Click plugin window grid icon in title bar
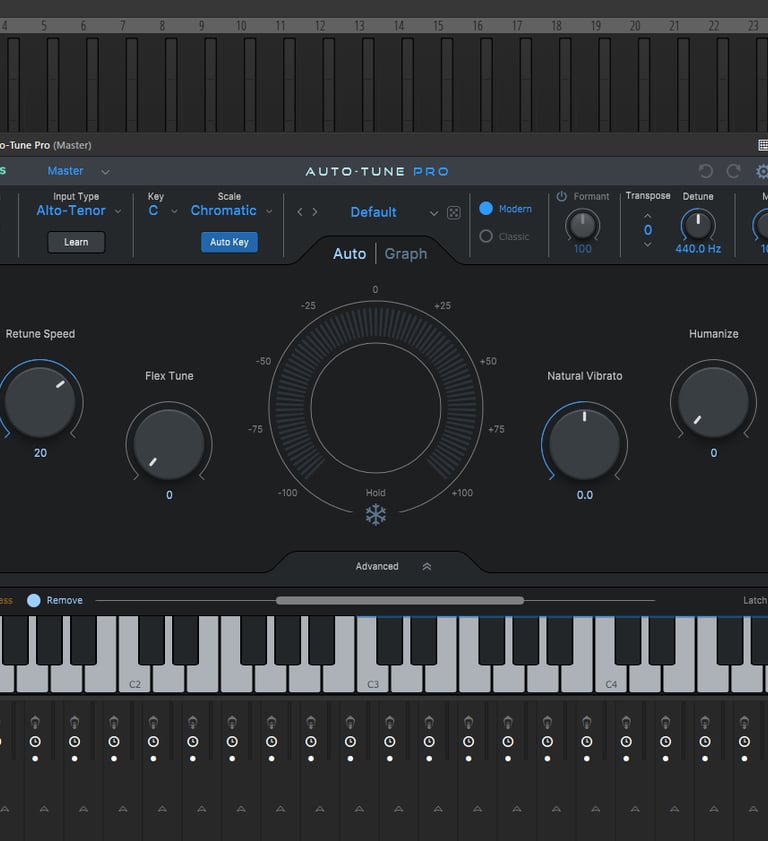Screen dimensions: 768x841 (763, 145)
